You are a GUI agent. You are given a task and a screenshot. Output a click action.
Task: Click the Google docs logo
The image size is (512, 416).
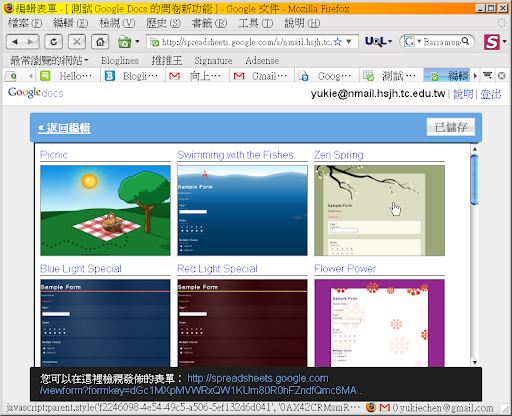pyautogui.click(x=35, y=93)
